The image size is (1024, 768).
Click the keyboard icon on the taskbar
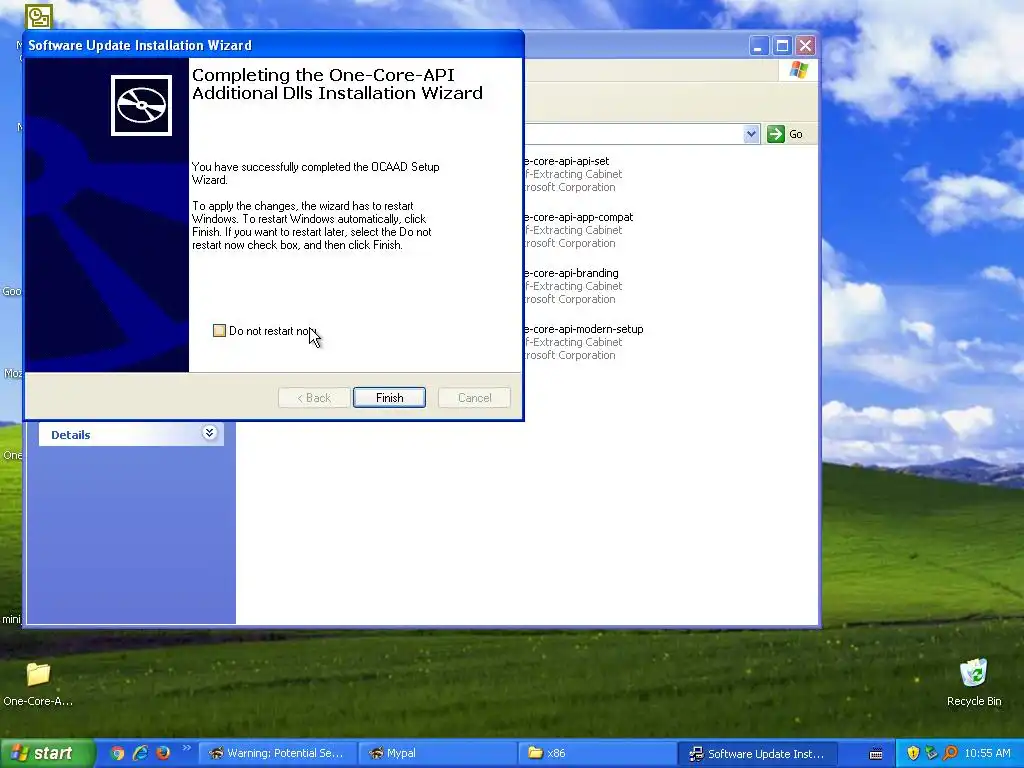click(876, 754)
